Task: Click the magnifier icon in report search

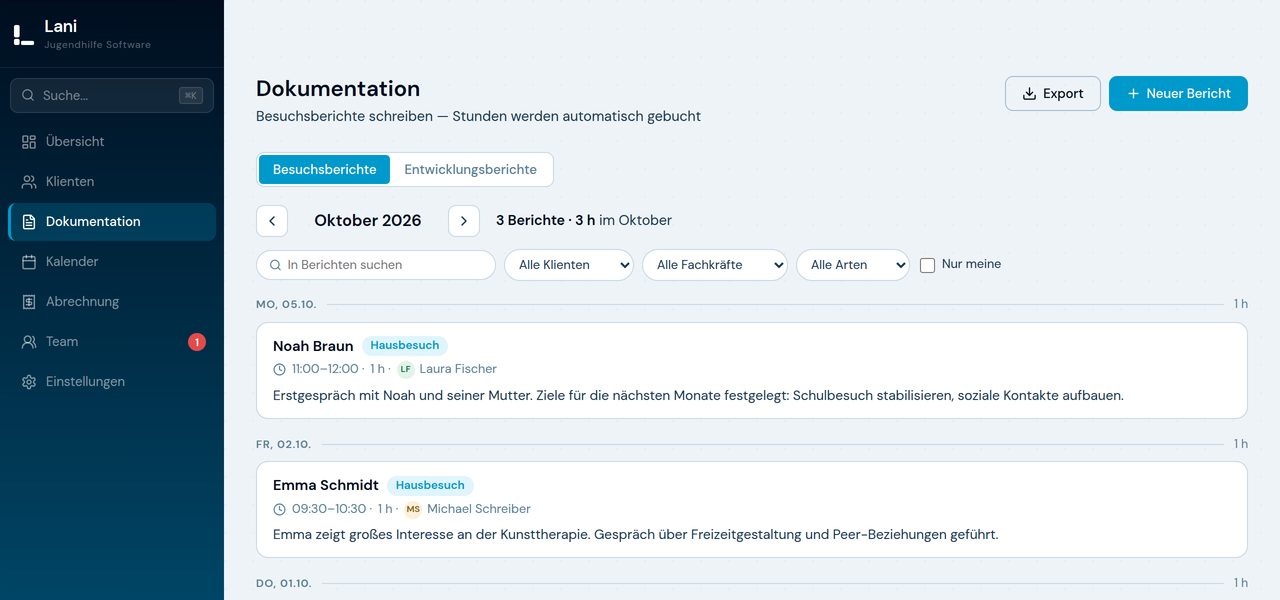Action: point(275,265)
